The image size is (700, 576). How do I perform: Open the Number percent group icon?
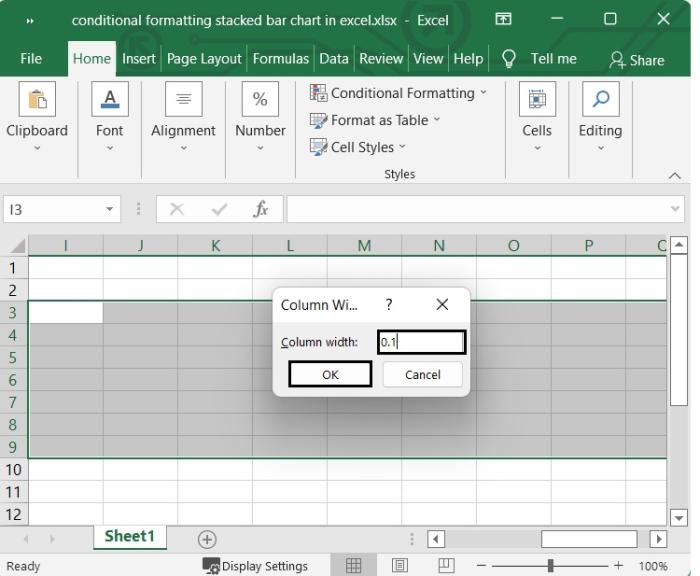click(x=260, y=99)
